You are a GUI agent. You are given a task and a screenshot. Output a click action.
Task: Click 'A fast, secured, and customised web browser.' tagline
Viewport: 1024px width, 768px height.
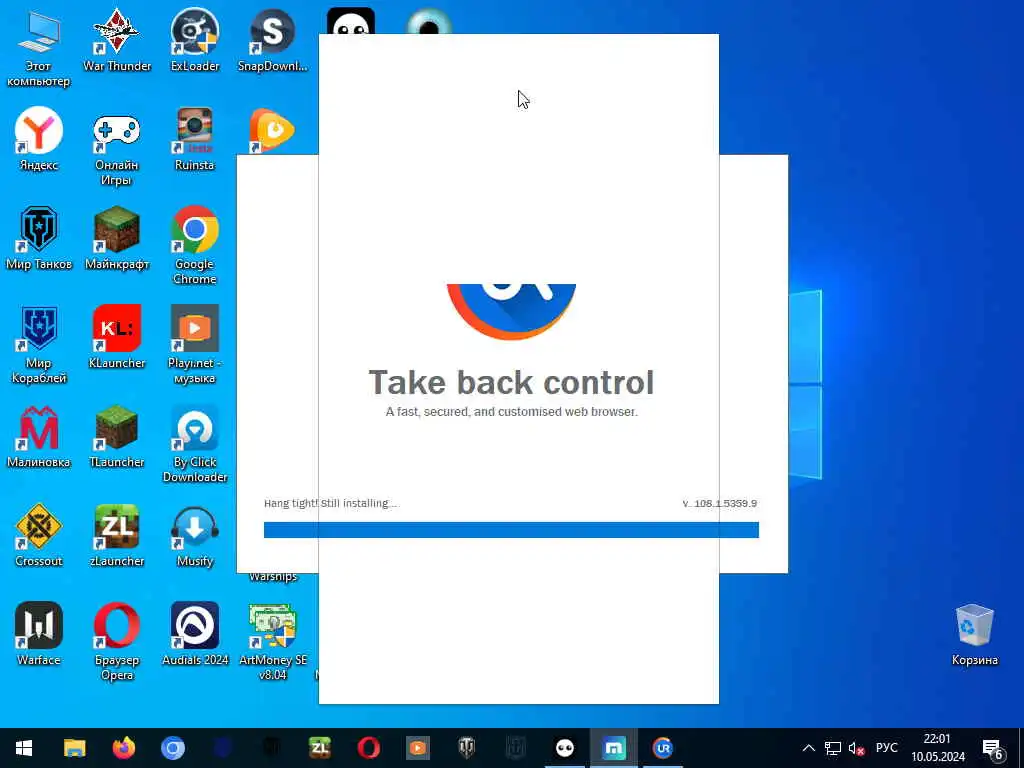coord(511,412)
